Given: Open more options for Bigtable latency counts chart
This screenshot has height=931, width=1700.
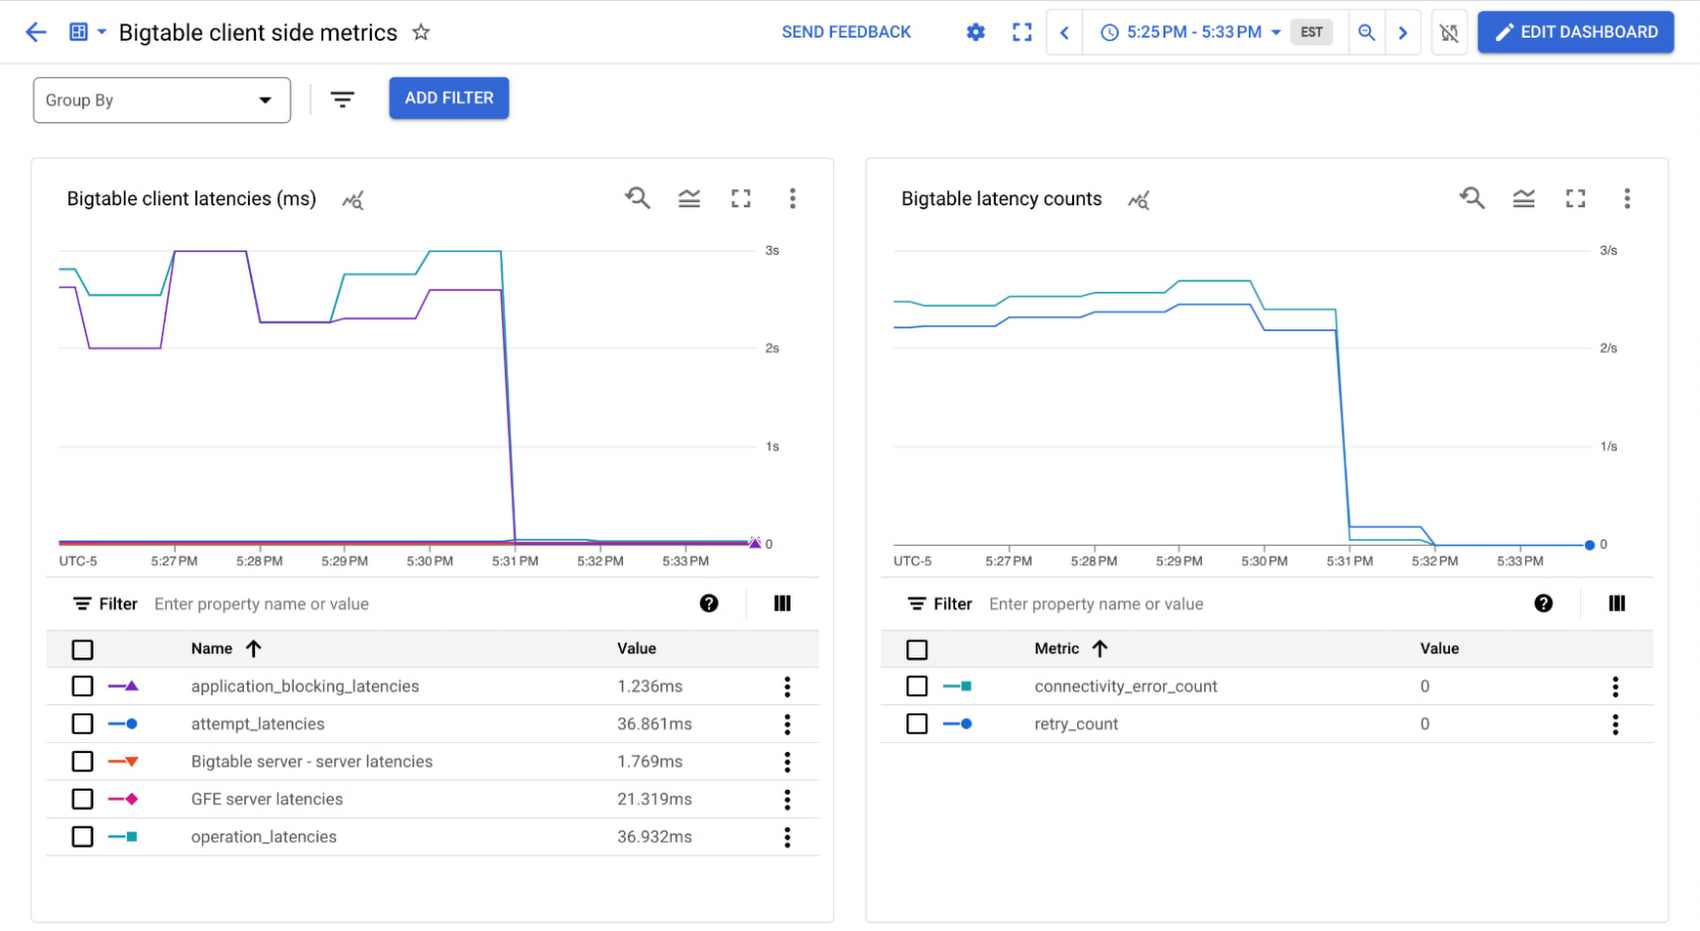Looking at the screenshot, I should click(1627, 198).
